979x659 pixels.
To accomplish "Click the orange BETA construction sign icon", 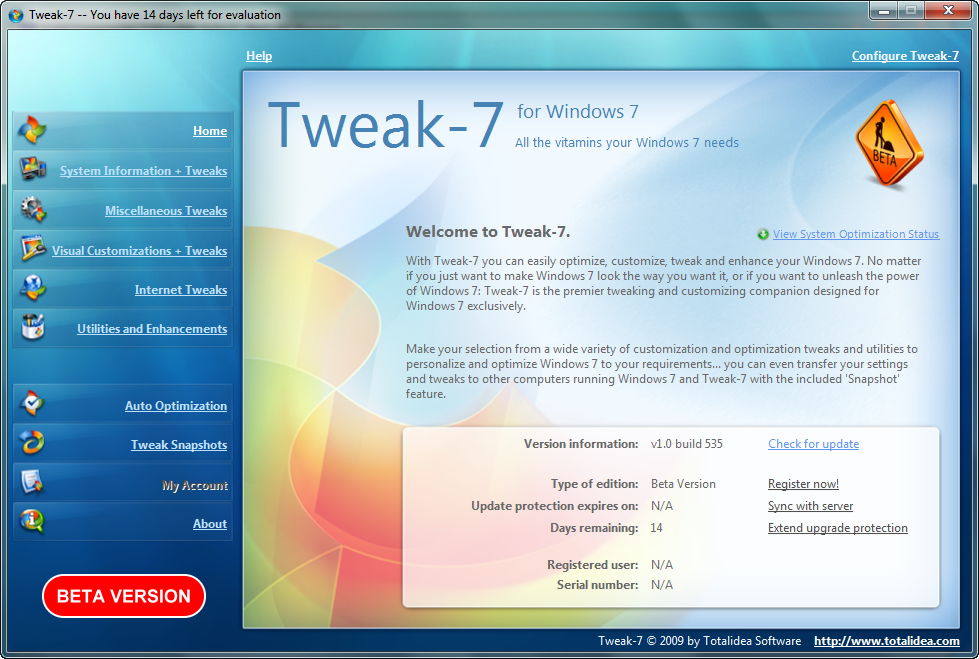I will tap(889, 144).
